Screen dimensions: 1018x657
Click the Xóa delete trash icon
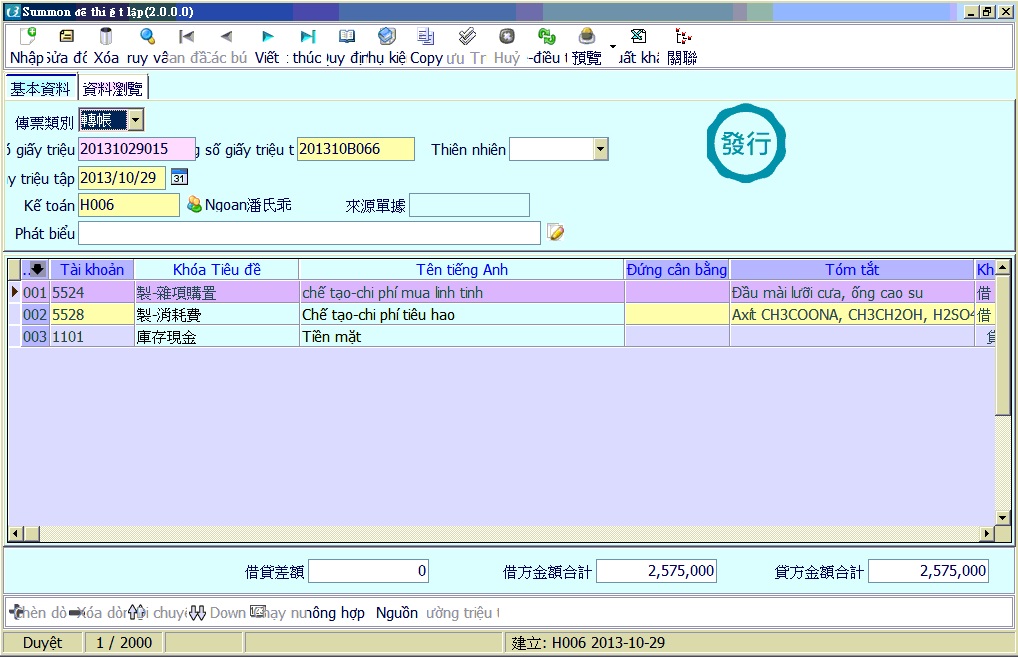pos(106,37)
